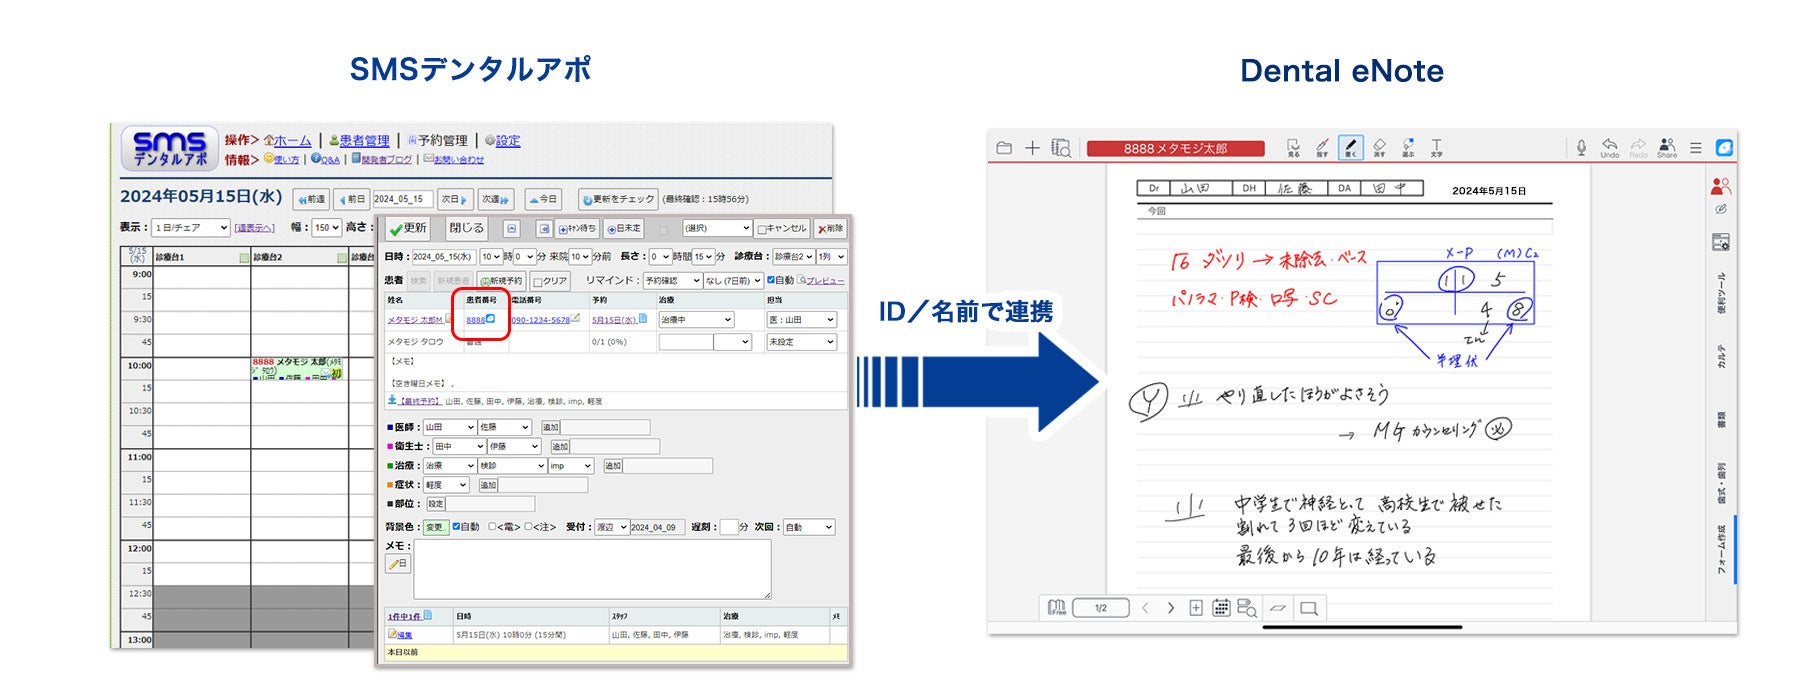Open the folder icon in Dental eNote
The image size is (1800, 700).
(x=1004, y=148)
